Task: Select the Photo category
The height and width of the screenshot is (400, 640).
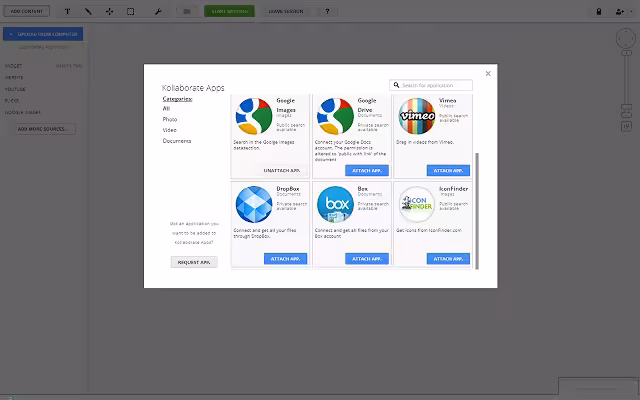Action: (170, 119)
